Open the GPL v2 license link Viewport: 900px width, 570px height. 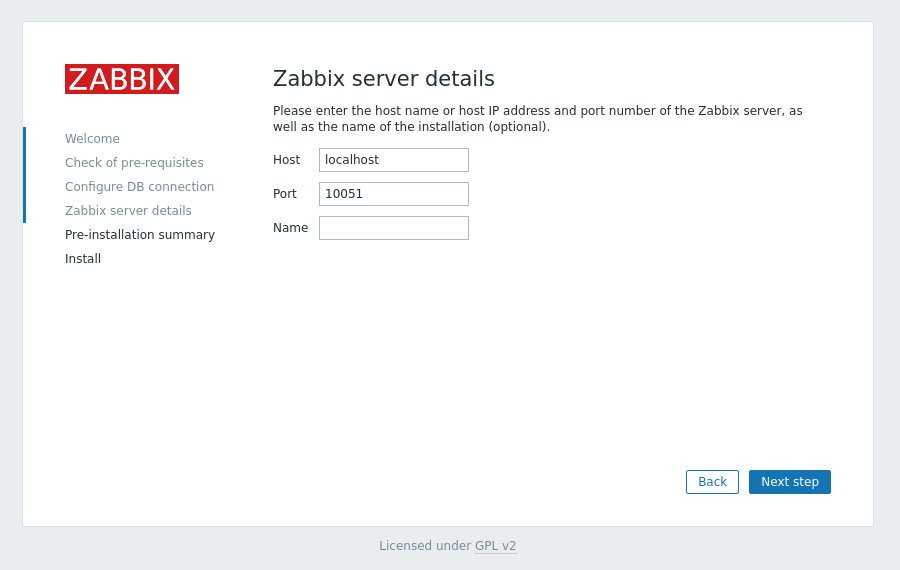click(x=495, y=546)
